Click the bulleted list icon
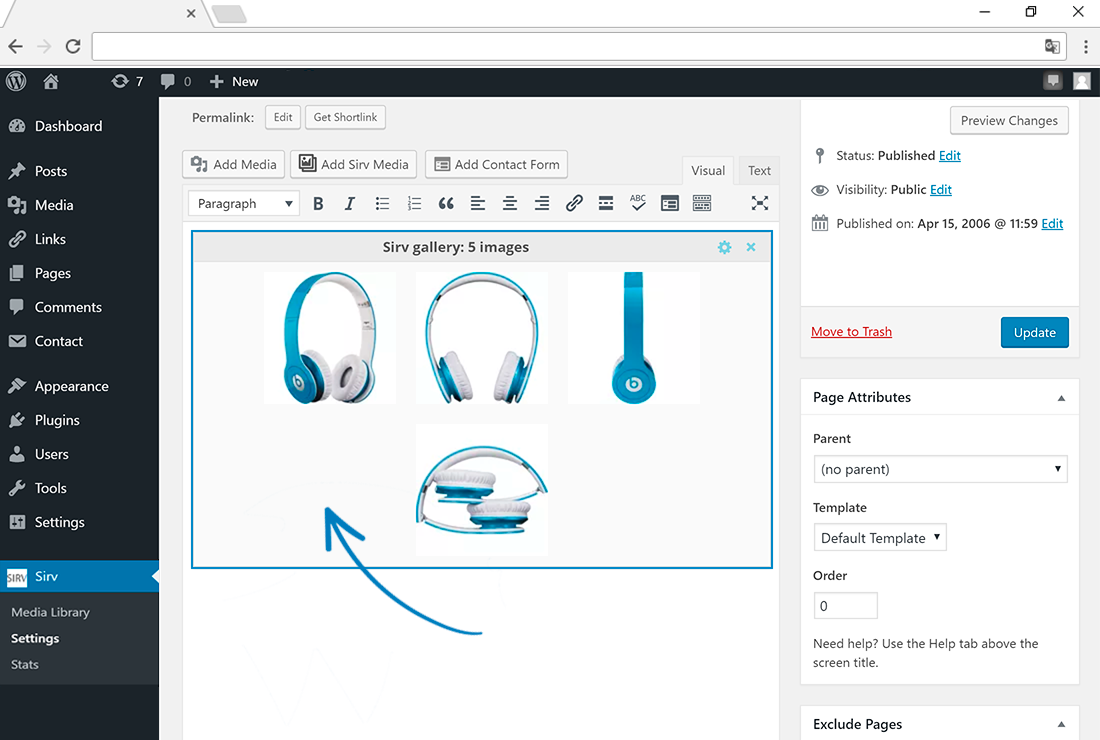 pos(382,204)
